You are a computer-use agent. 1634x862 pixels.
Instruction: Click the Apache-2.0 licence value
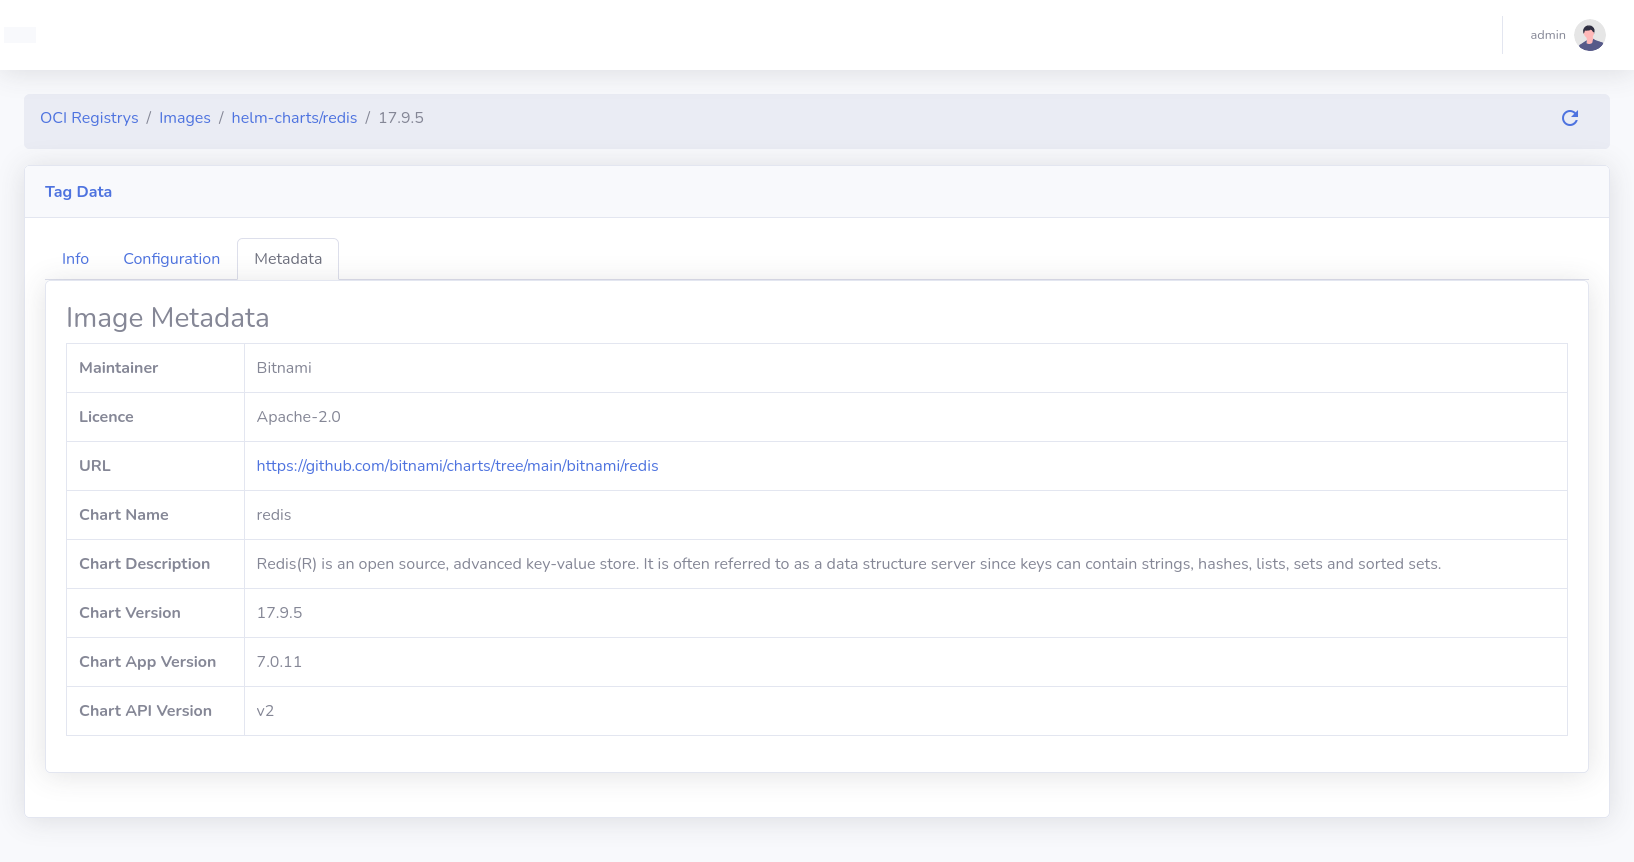click(298, 417)
